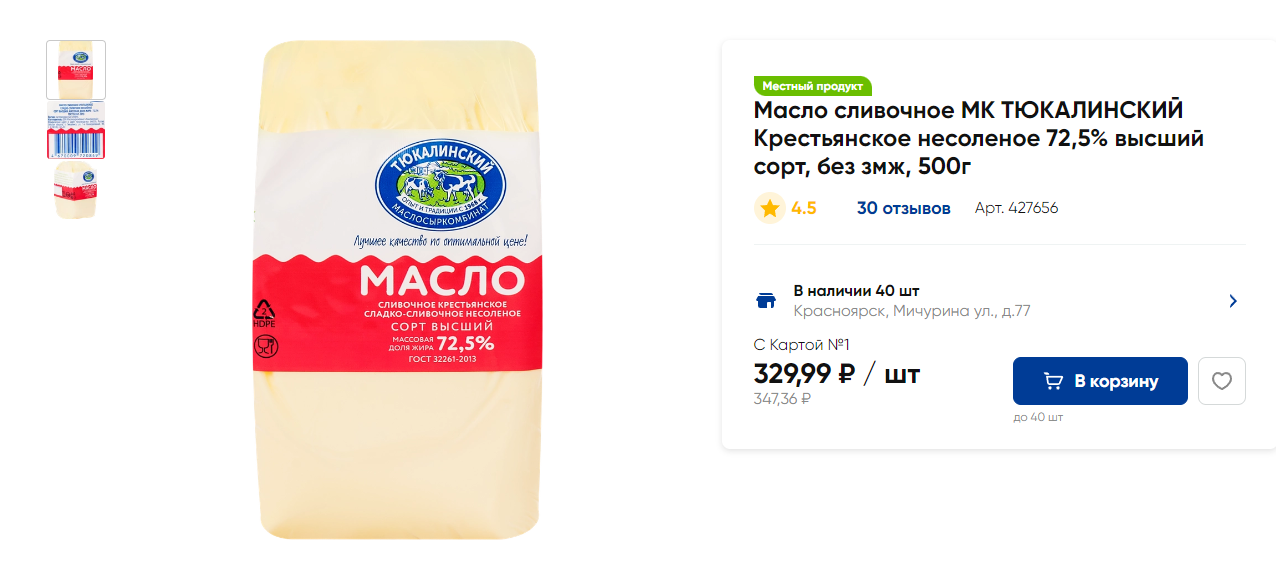Add product to favorites with heart icon
1276x579 pixels.
coord(1221,381)
